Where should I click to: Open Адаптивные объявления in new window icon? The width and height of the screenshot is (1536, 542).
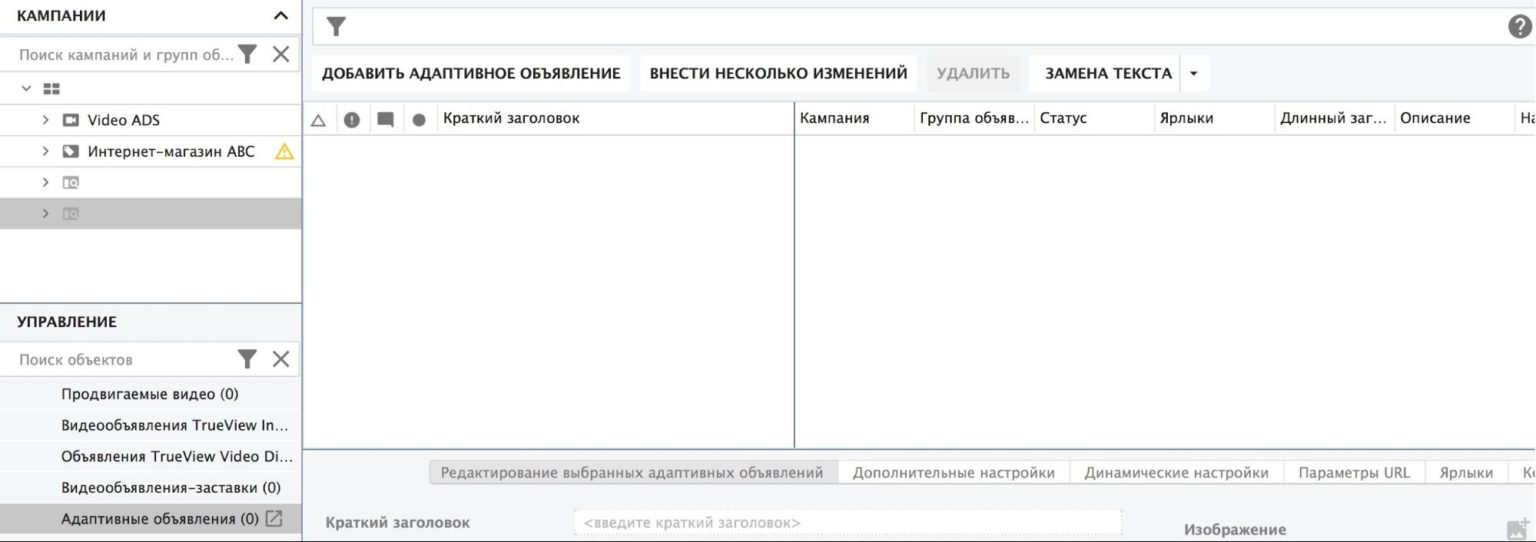(273, 519)
